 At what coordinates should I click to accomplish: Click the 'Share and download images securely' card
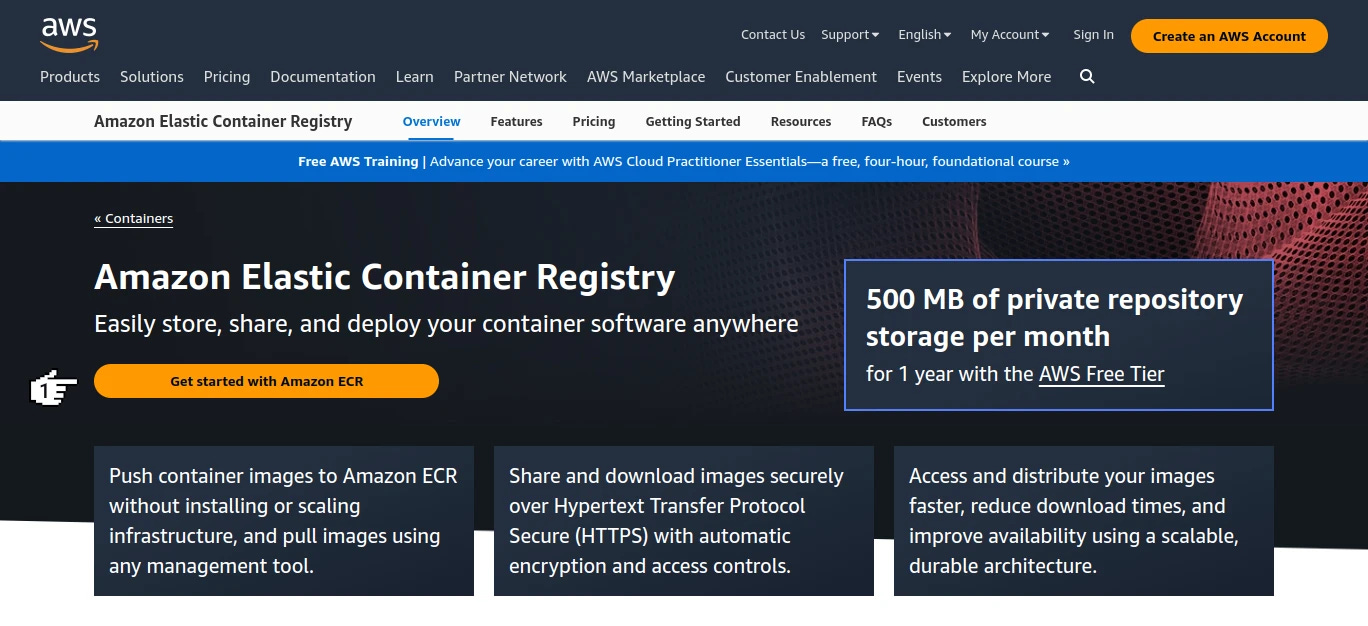684,521
